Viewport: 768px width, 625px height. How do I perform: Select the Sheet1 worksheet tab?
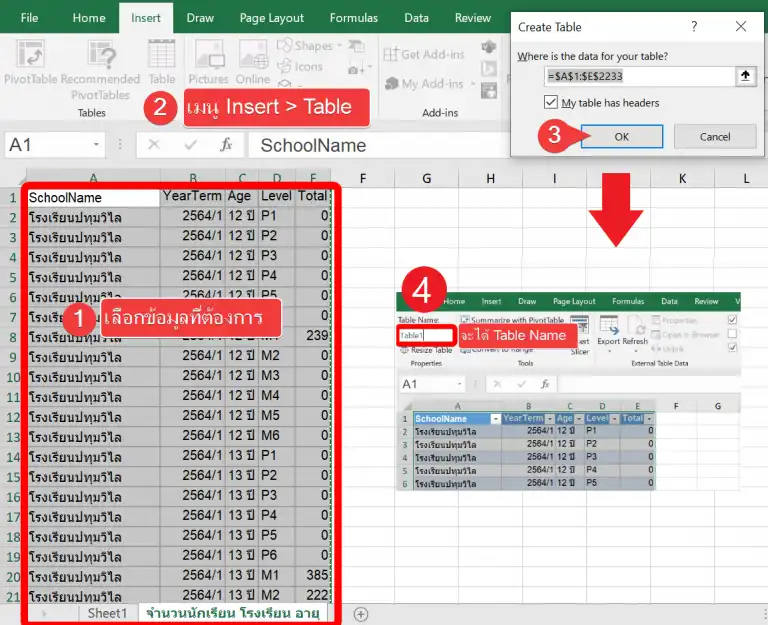tap(107, 613)
